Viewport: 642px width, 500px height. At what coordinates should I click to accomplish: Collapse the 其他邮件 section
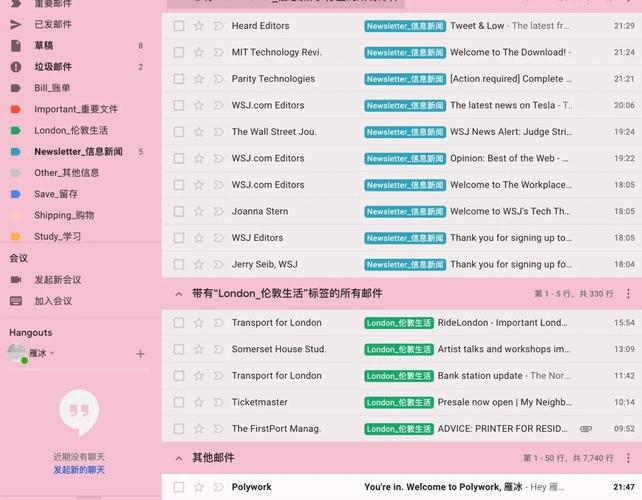[179, 458]
